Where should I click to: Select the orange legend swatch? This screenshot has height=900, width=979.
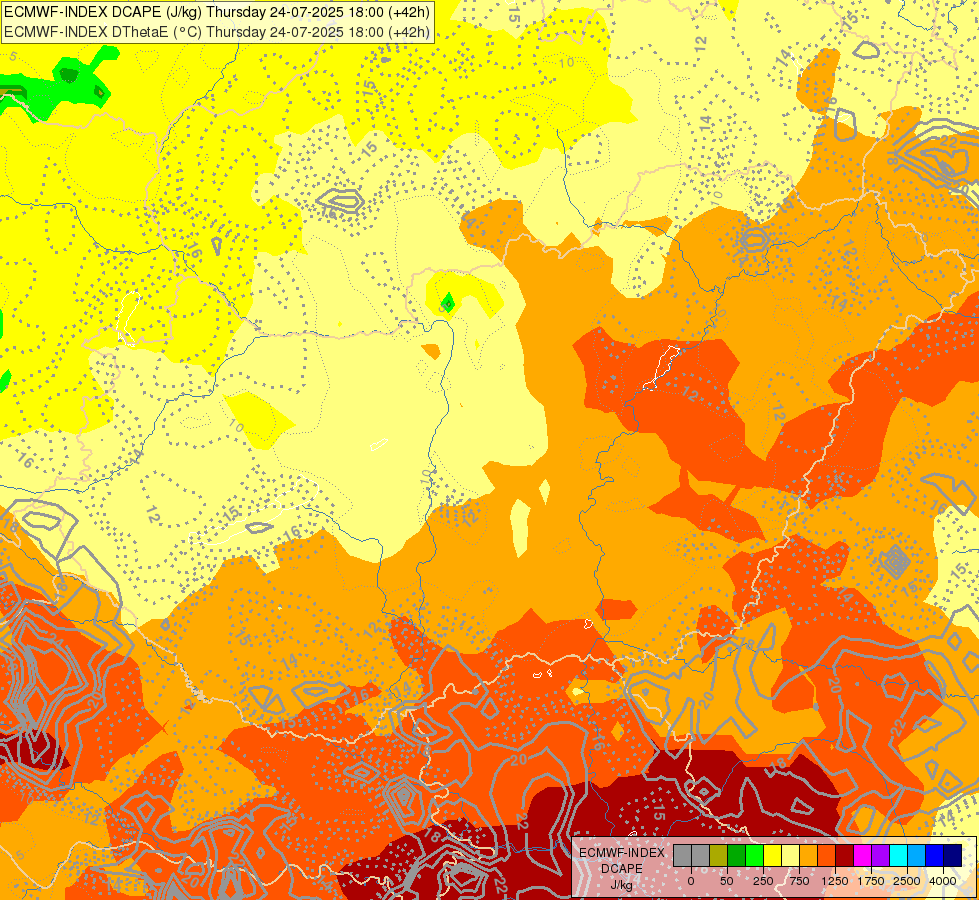(809, 856)
